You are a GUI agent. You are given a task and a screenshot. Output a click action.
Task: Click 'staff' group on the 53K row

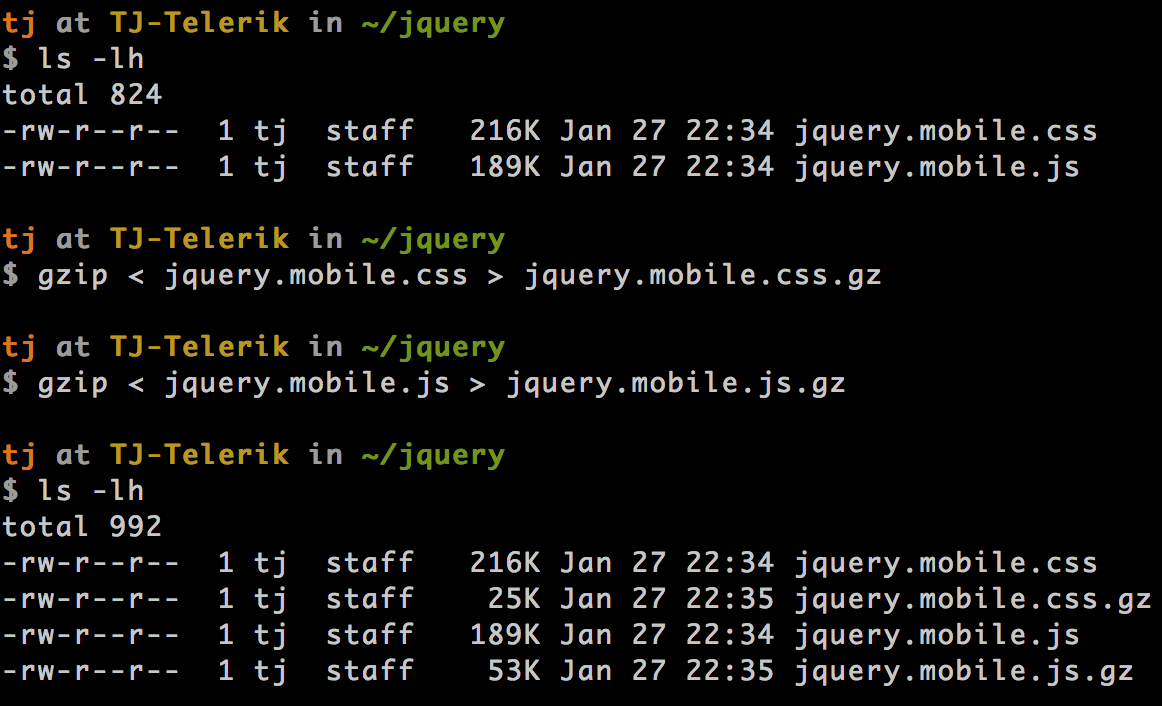pyautogui.click(x=370, y=670)
